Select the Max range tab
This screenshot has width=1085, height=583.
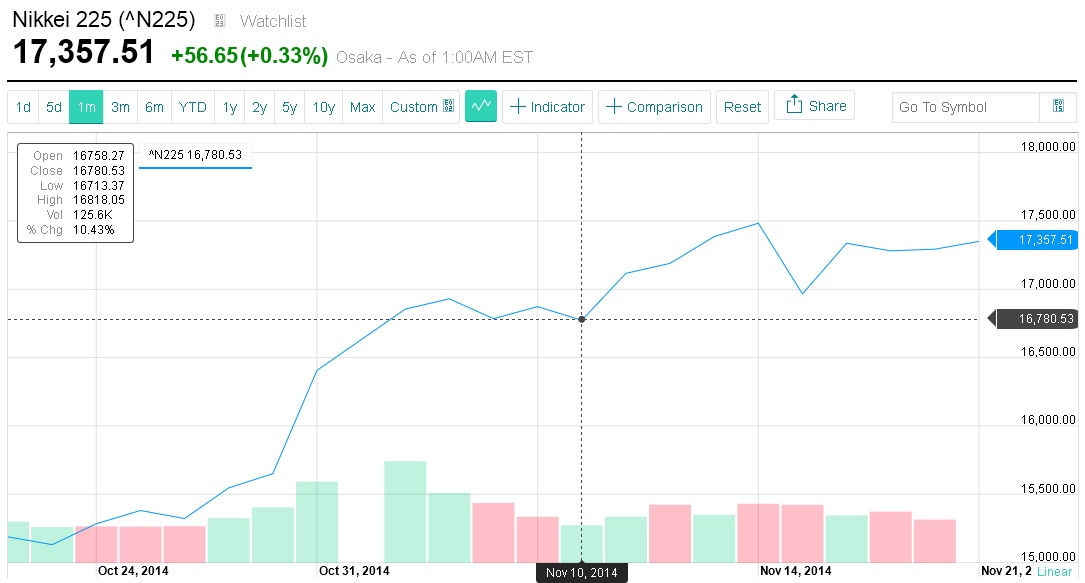point(362,107)
